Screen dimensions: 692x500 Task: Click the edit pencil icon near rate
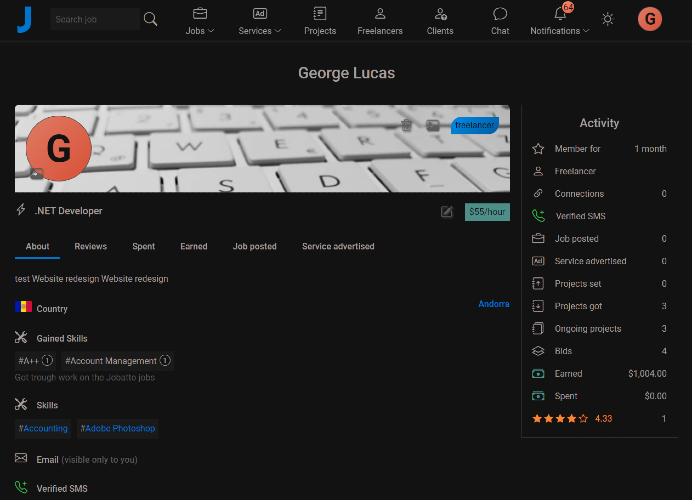447,212
